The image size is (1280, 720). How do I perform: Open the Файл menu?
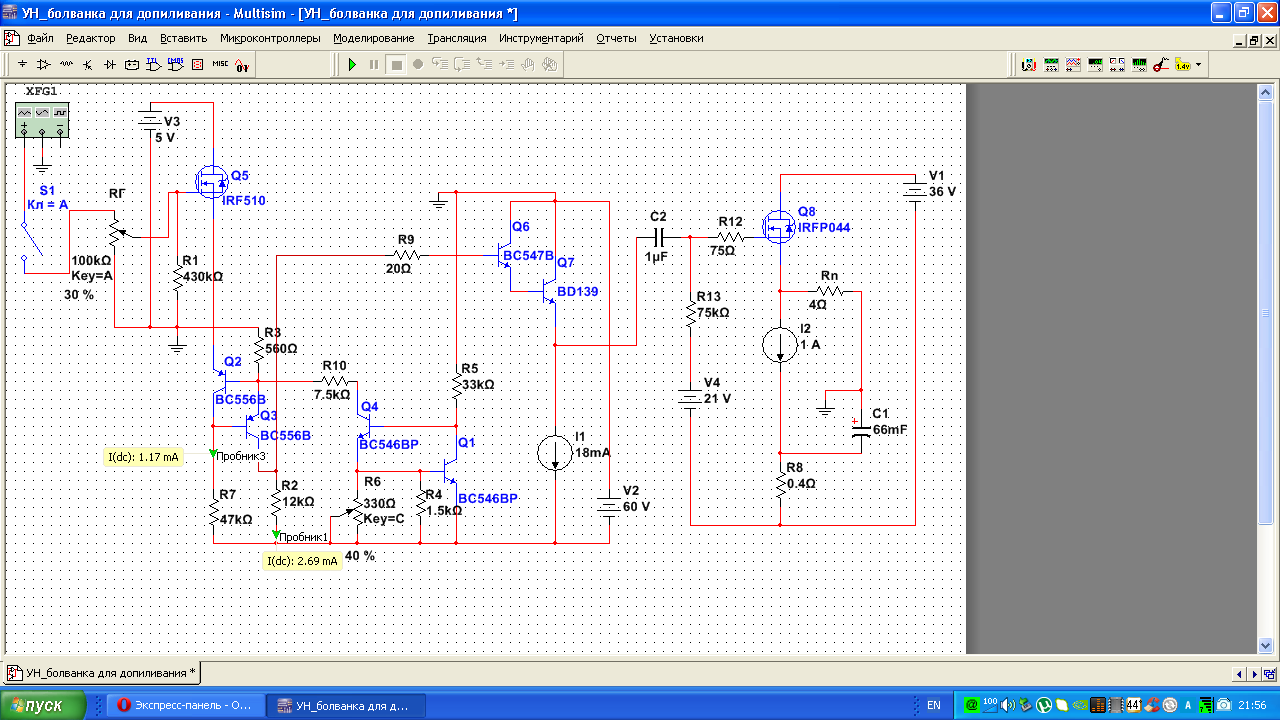[40, 38]
